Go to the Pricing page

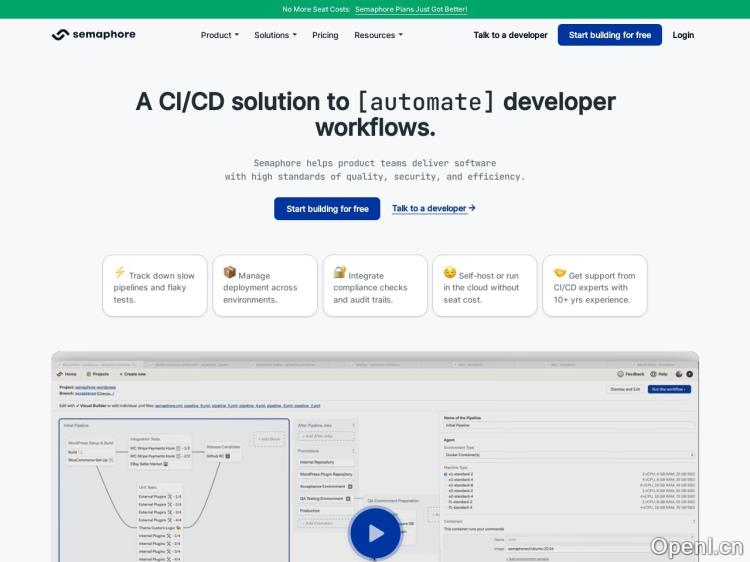pyautogui.click(x=325, y=35)
